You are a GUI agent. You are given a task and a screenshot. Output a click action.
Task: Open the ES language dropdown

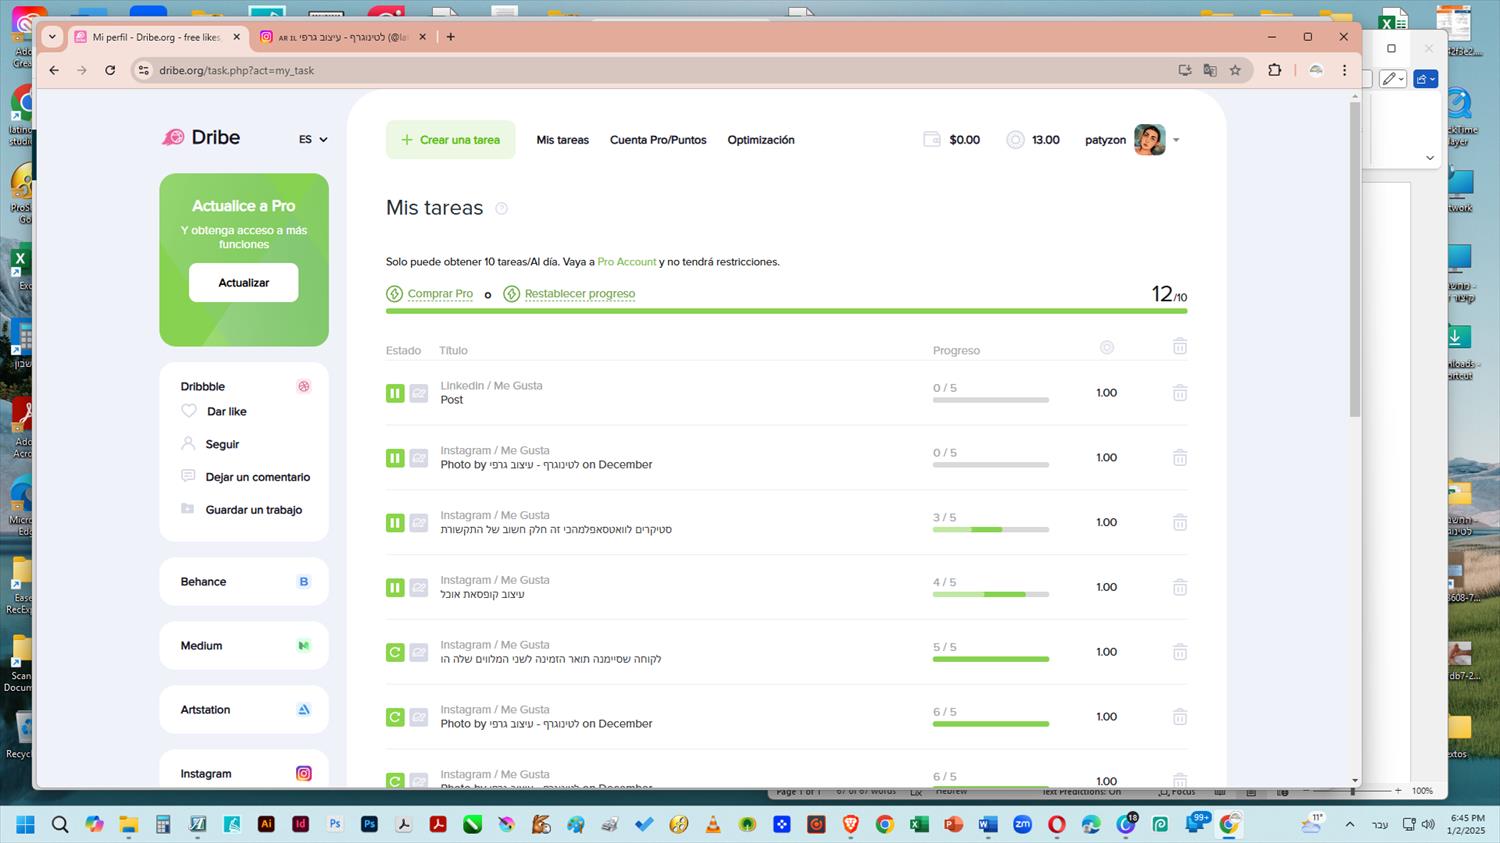point(313,140)
